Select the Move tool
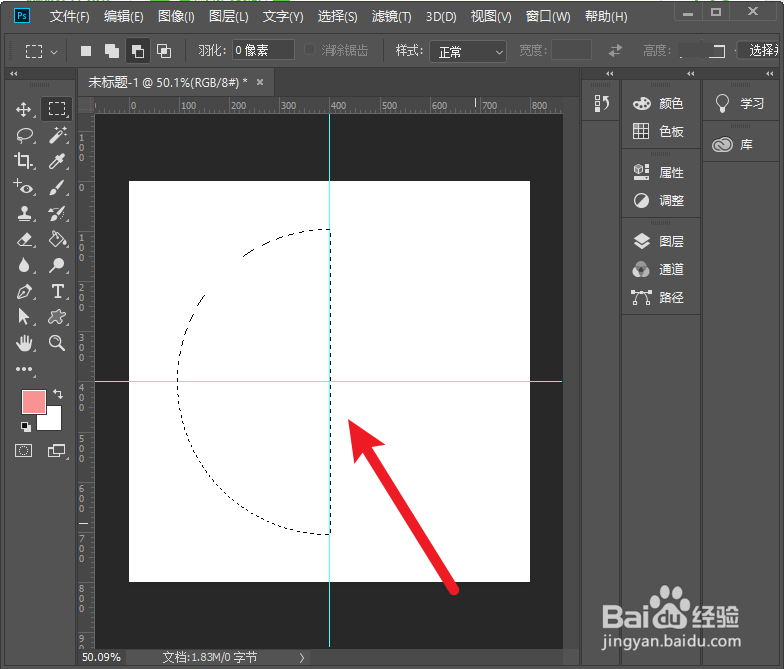 pos(24,110)
